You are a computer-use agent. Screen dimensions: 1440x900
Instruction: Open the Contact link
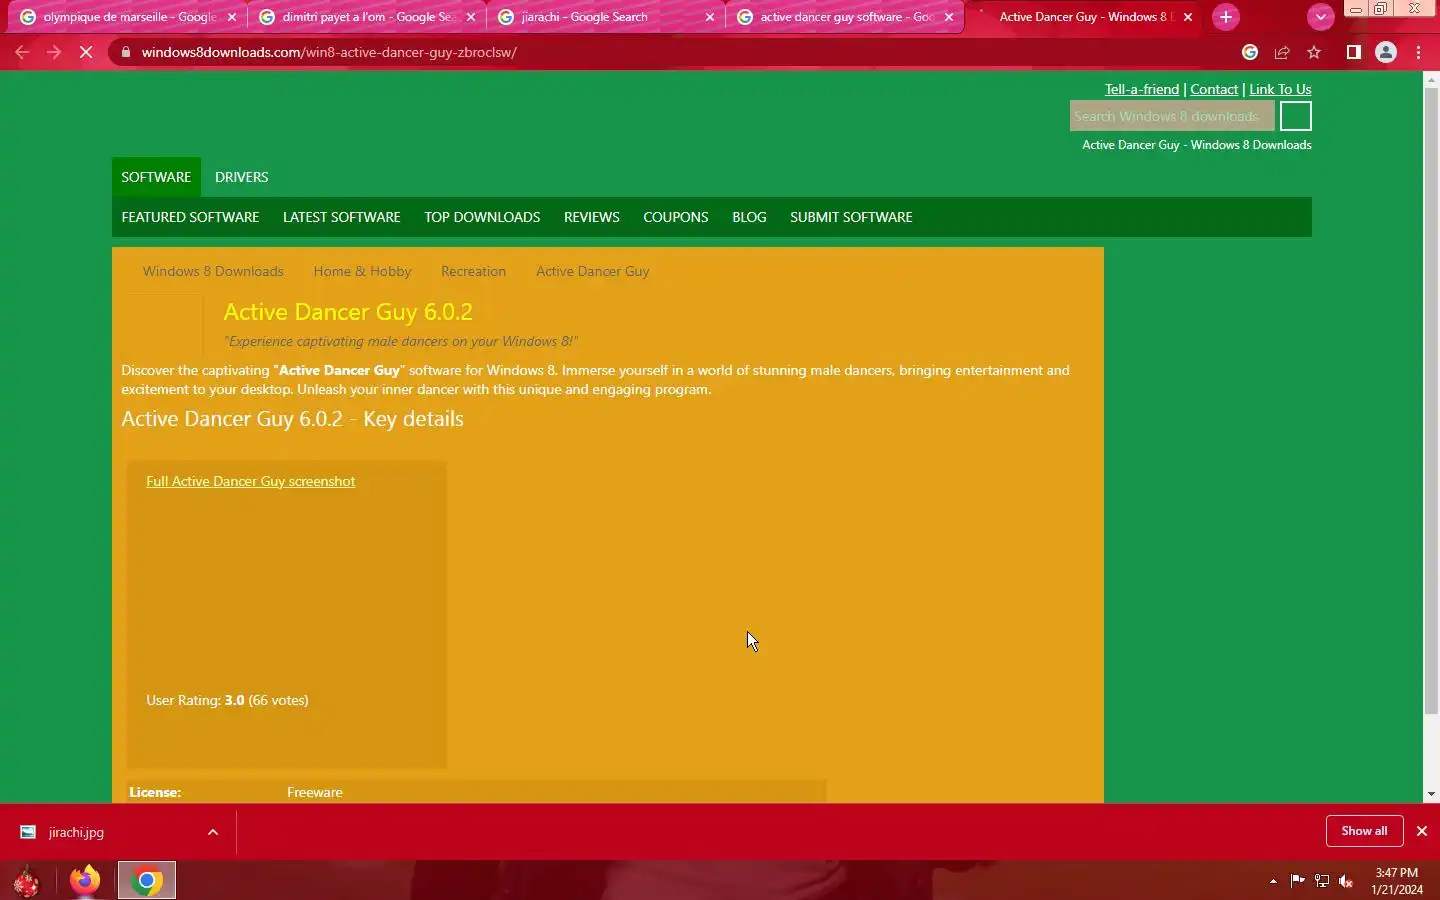1214,89
